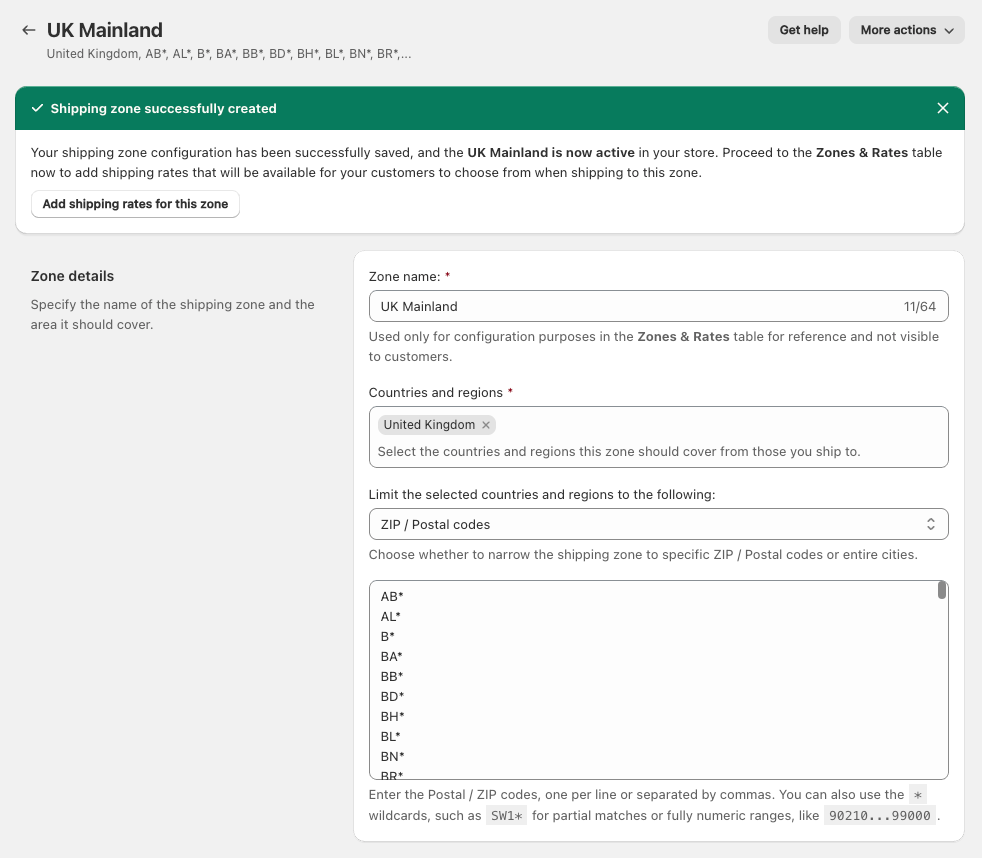This screenshot has width=982, height=858.
Task: Click Add shipping rates for this zone
Action: [135, 204]
